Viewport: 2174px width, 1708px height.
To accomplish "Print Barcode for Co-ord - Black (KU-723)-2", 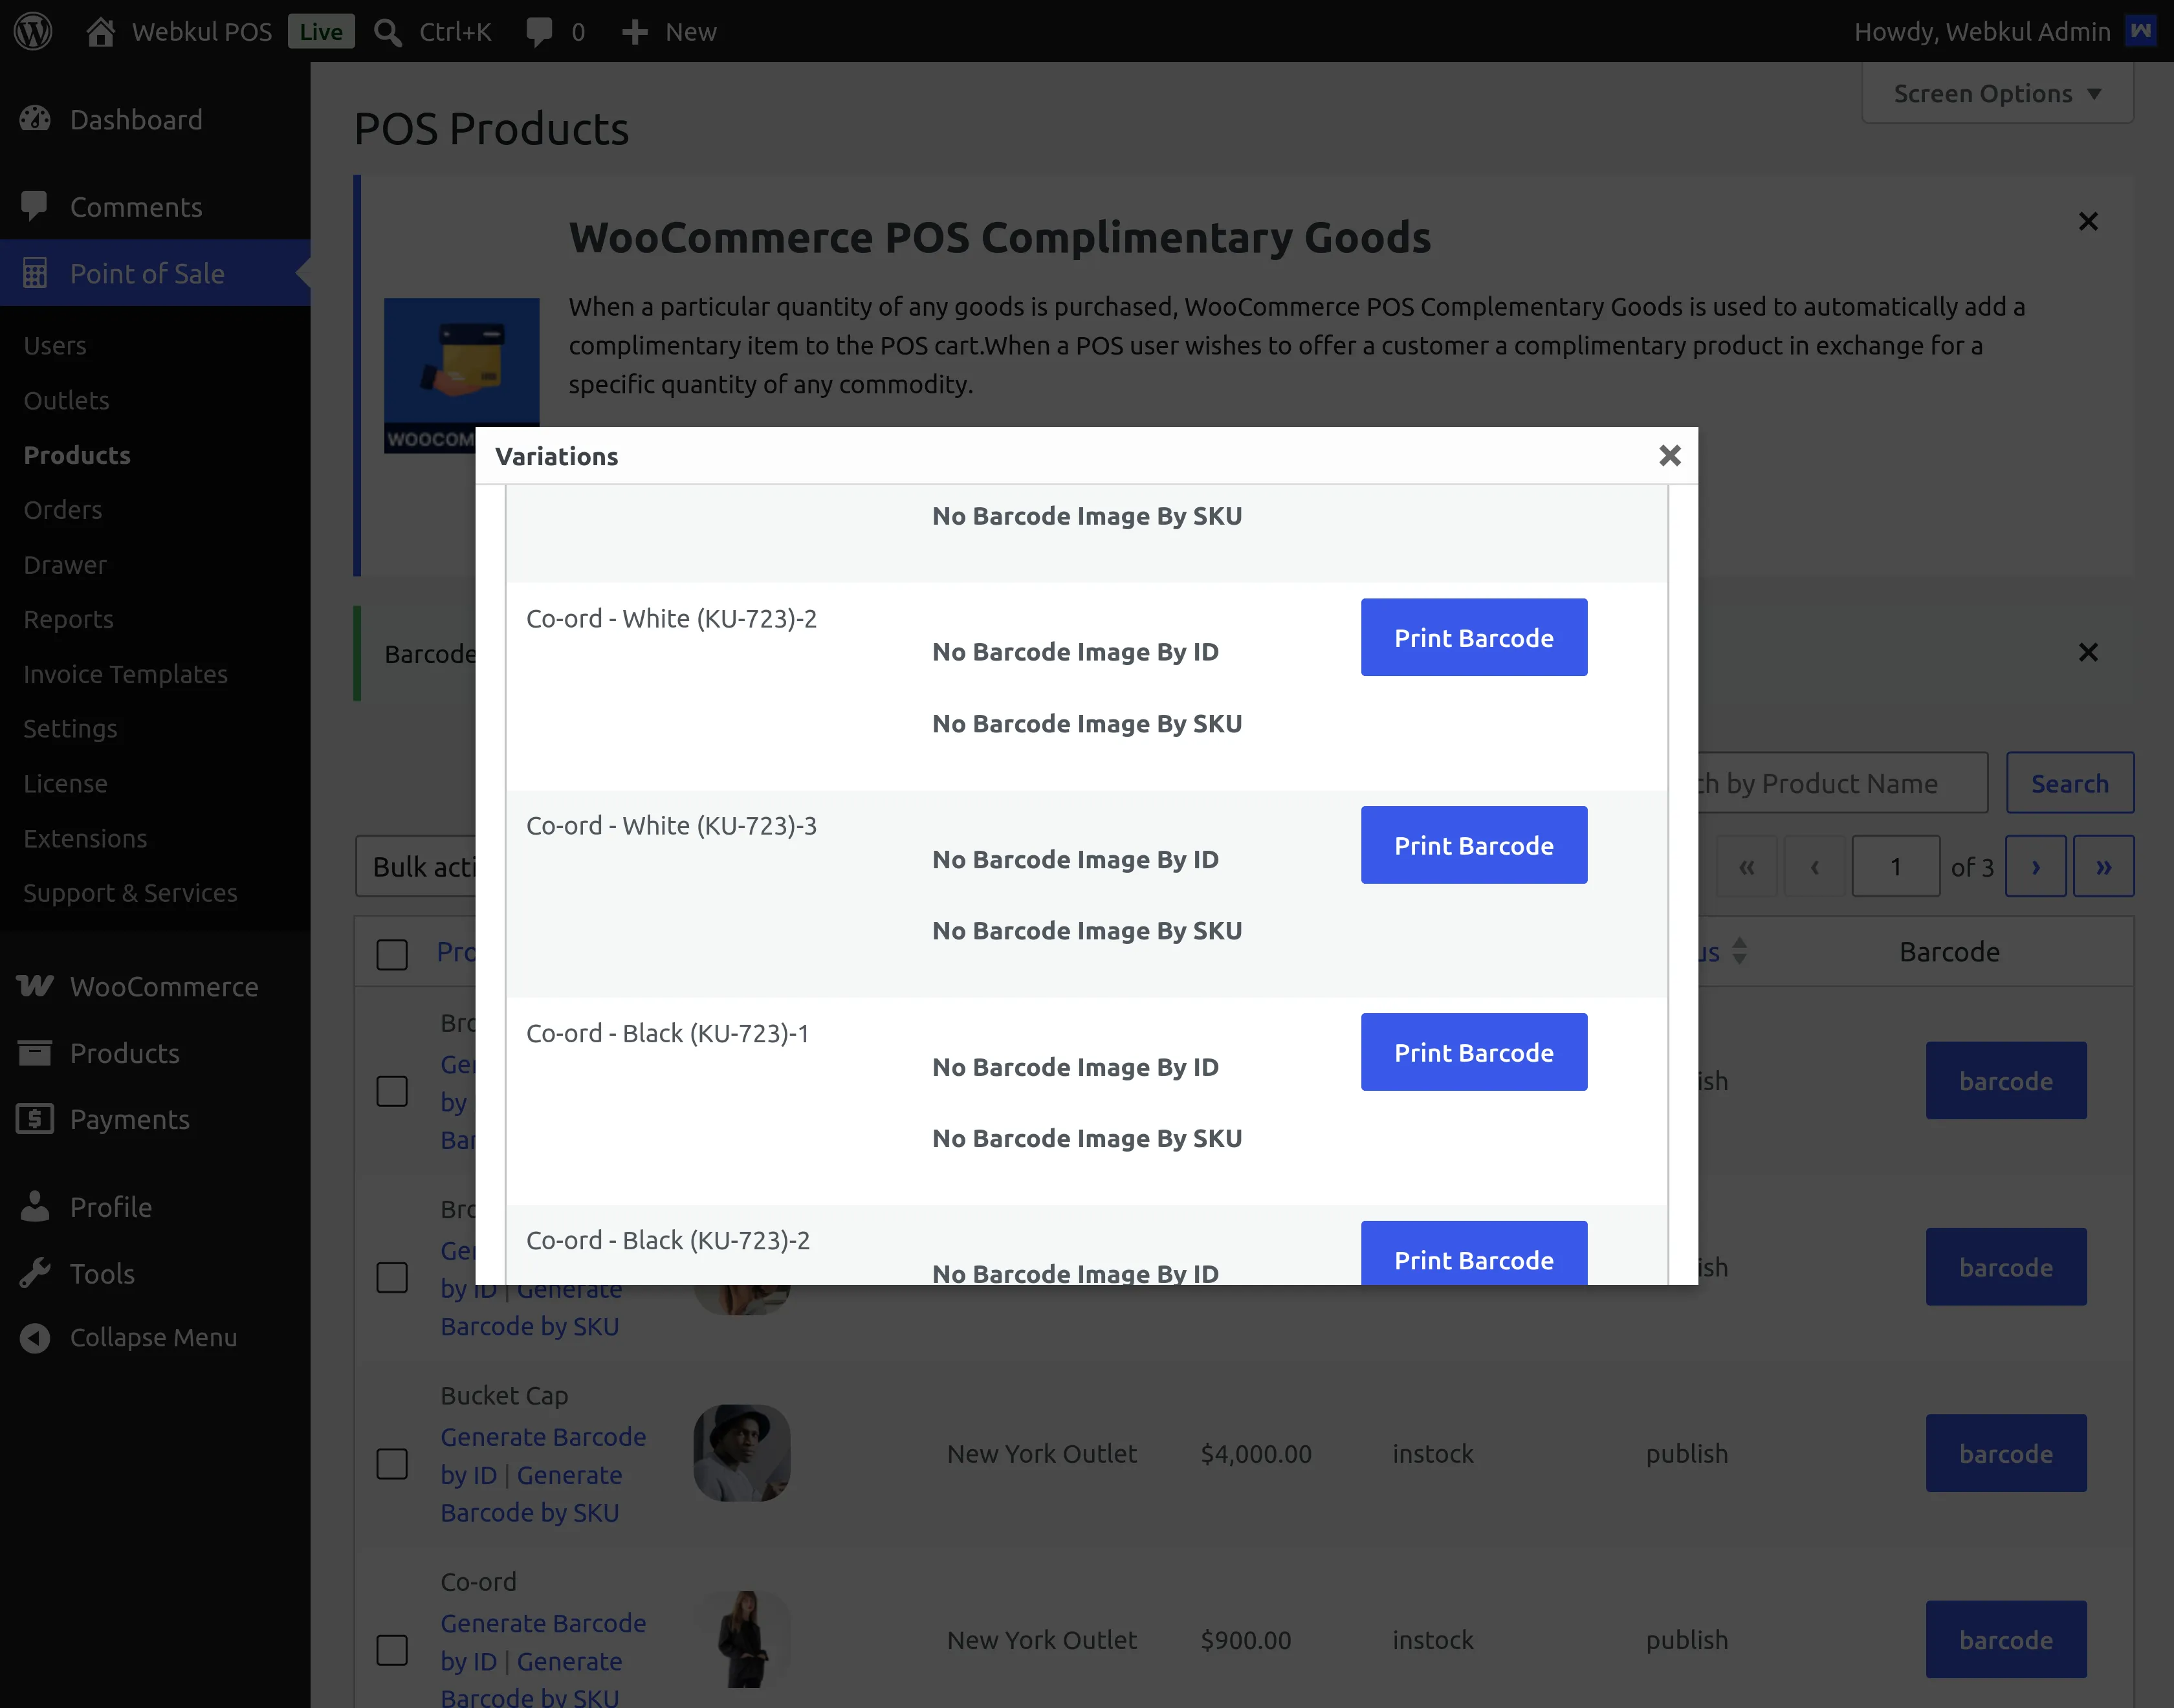I will pos(1473,1253).
